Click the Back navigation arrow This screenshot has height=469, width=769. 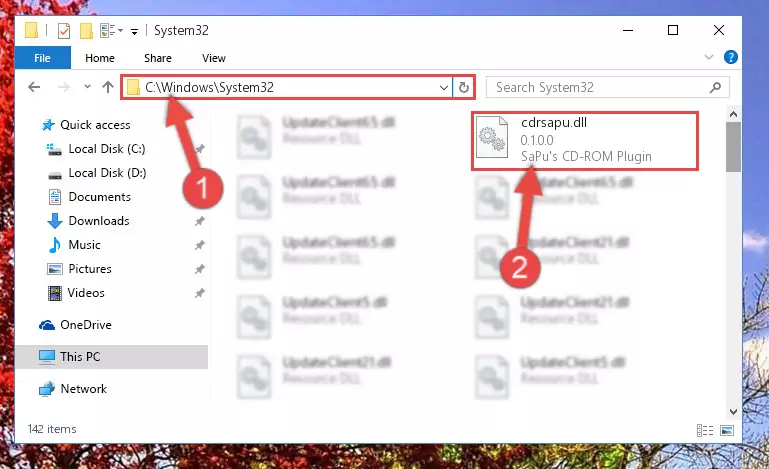click(x=34, y=87)
